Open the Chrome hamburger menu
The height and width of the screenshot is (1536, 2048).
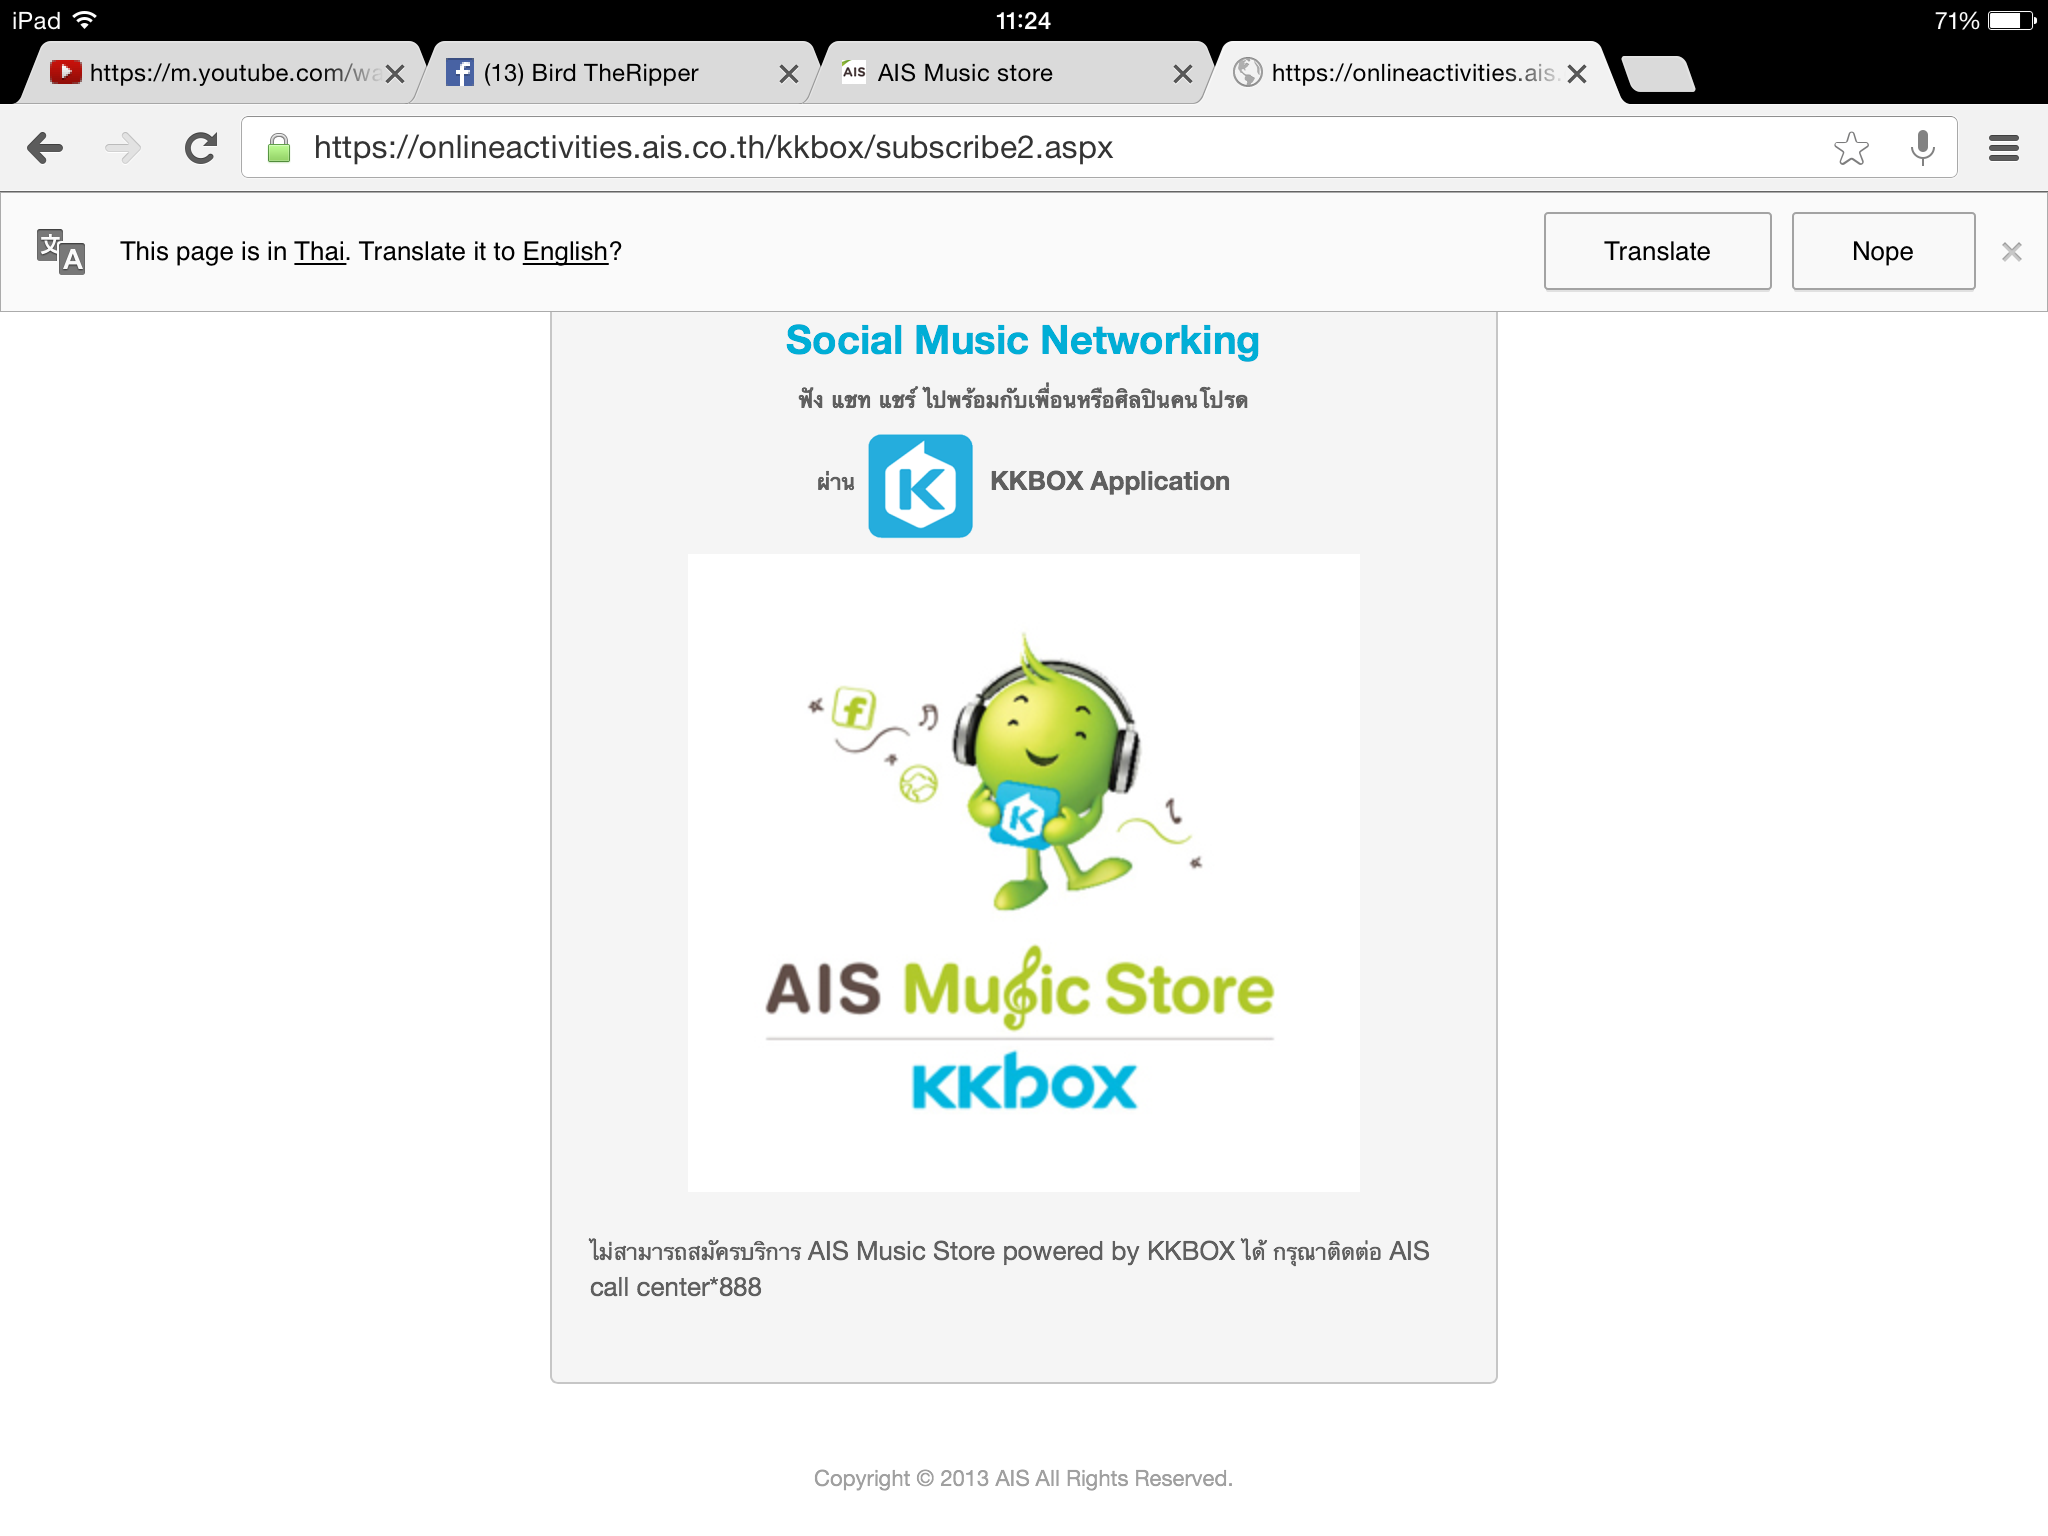[2003, 148]
